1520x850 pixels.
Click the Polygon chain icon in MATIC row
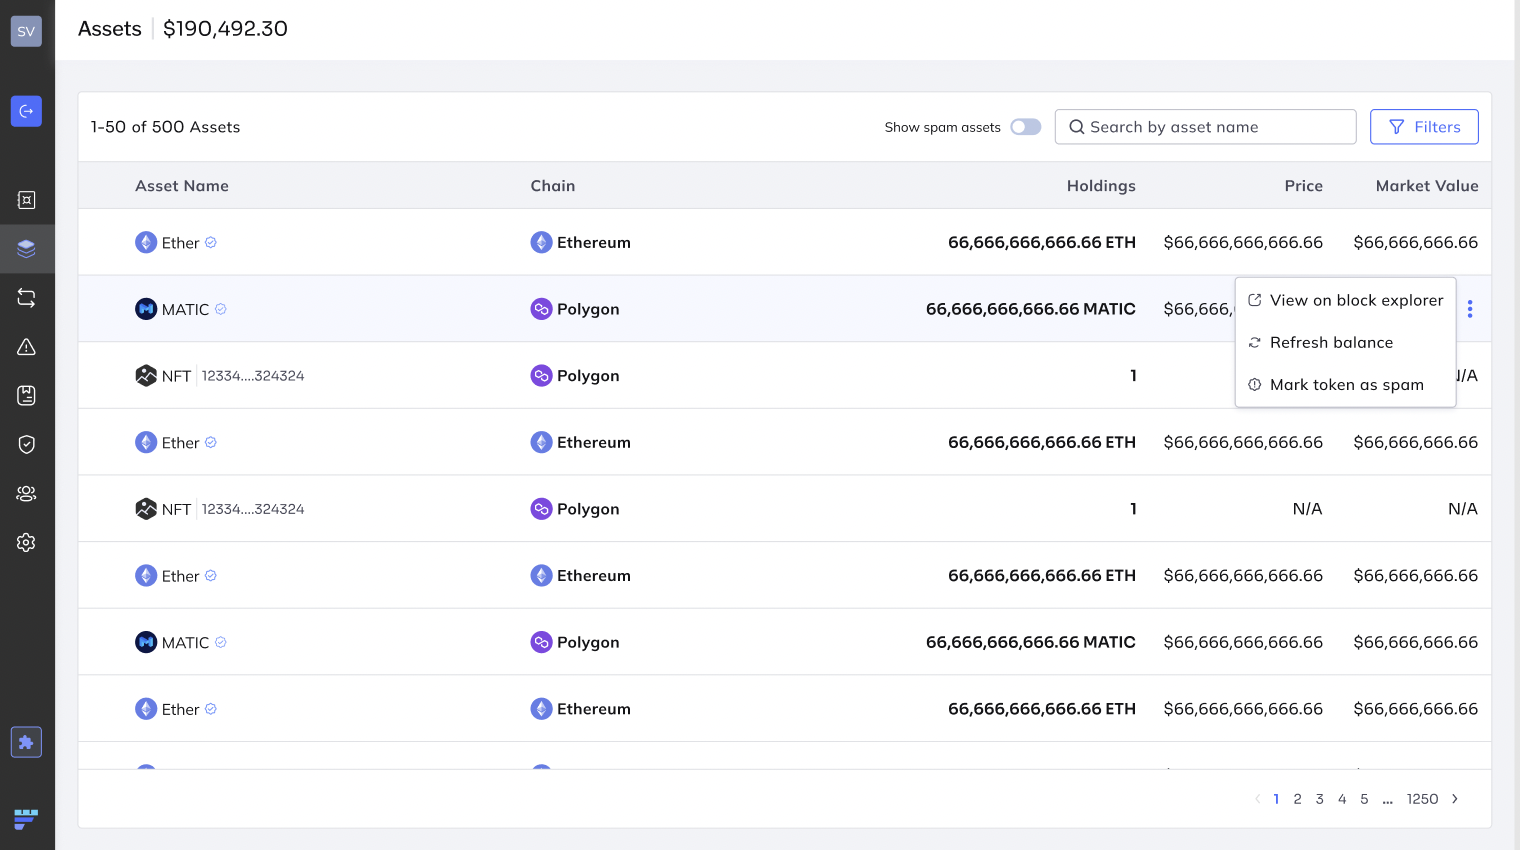[x=541, y=309]
